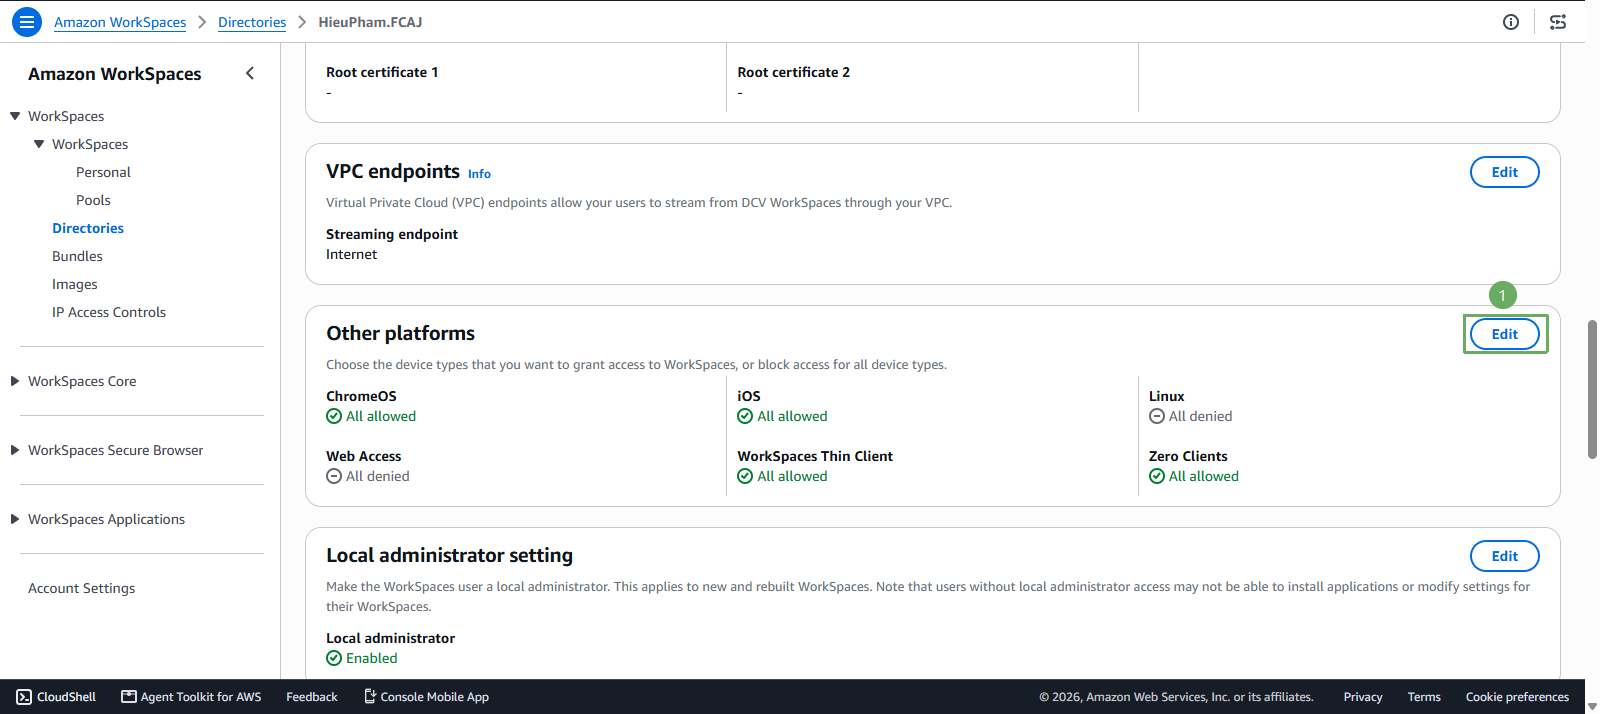This screenshot has width=1600, height=714.
Task: Click the scrollbar down arrow
Action: [x=1592, y=706]
